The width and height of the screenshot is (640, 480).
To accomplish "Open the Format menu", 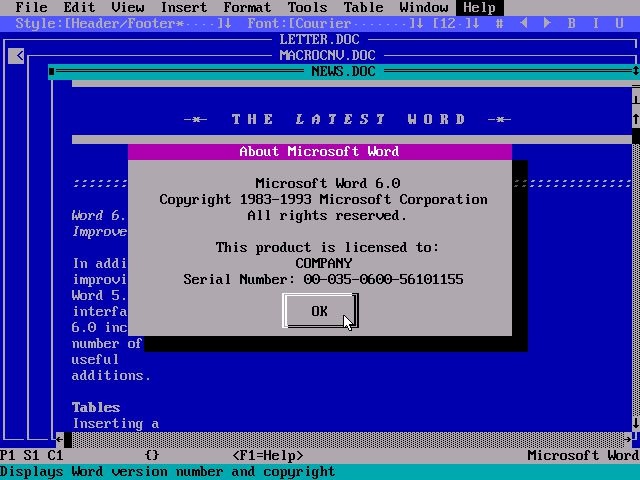I will click(x=246, y=7).
